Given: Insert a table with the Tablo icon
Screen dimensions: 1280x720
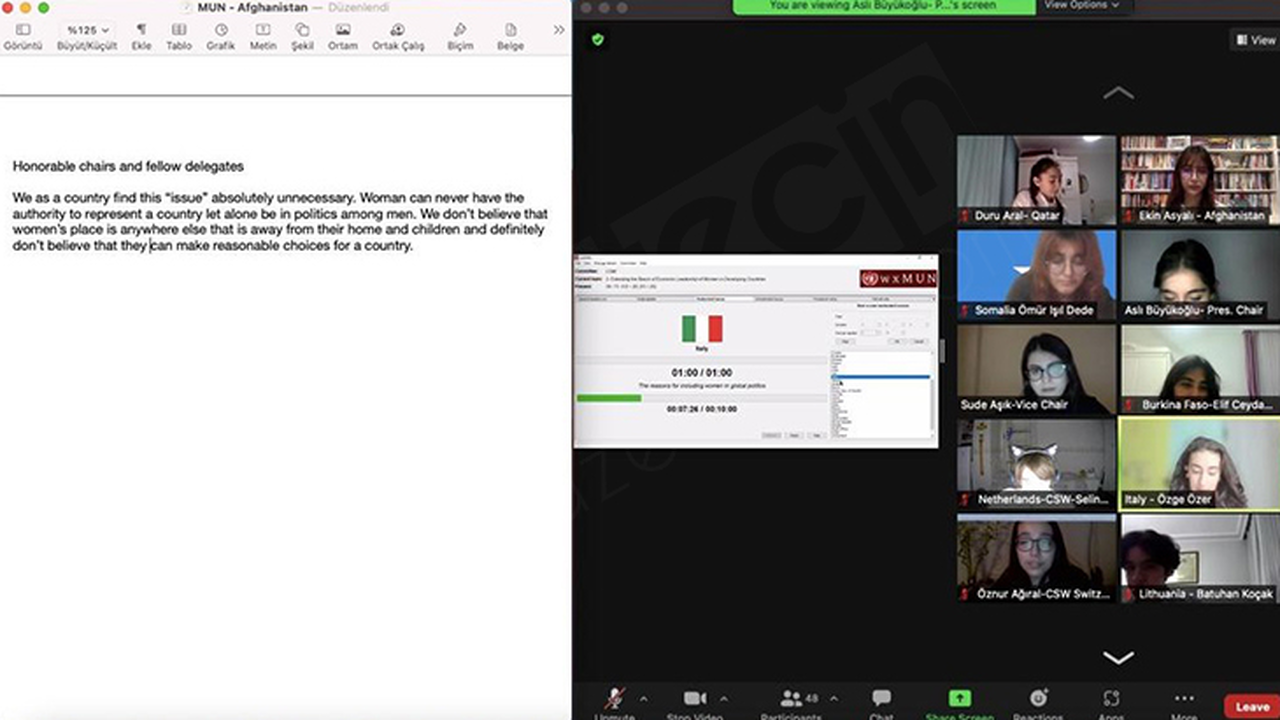Looking at the screenshot, I should [179, 30].
